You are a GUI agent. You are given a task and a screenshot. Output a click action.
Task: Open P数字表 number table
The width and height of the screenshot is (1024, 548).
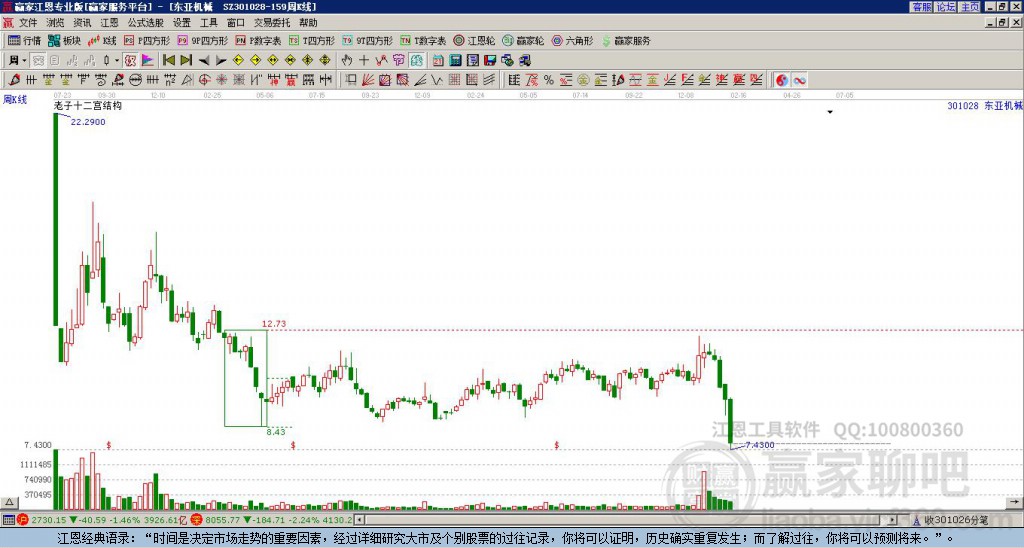pos(258,40)
